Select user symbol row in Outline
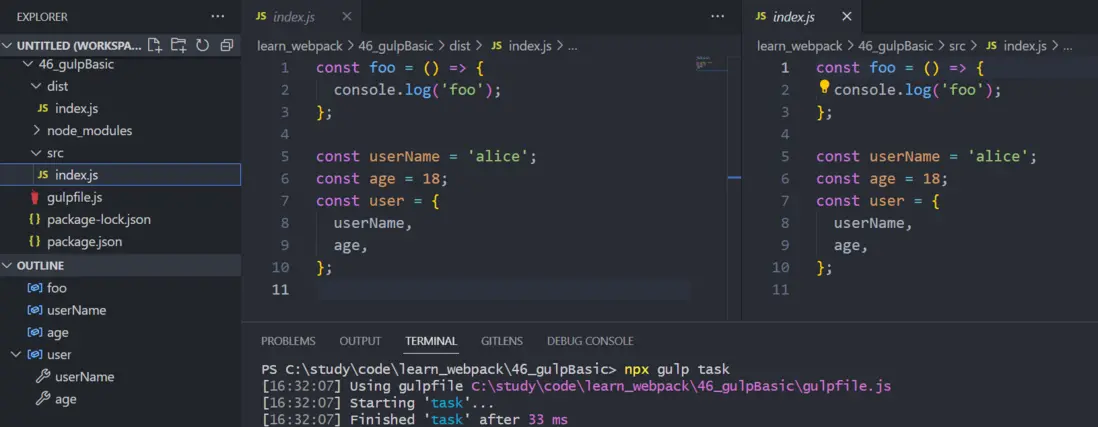The image size is (1098, 427). (120, 354)
